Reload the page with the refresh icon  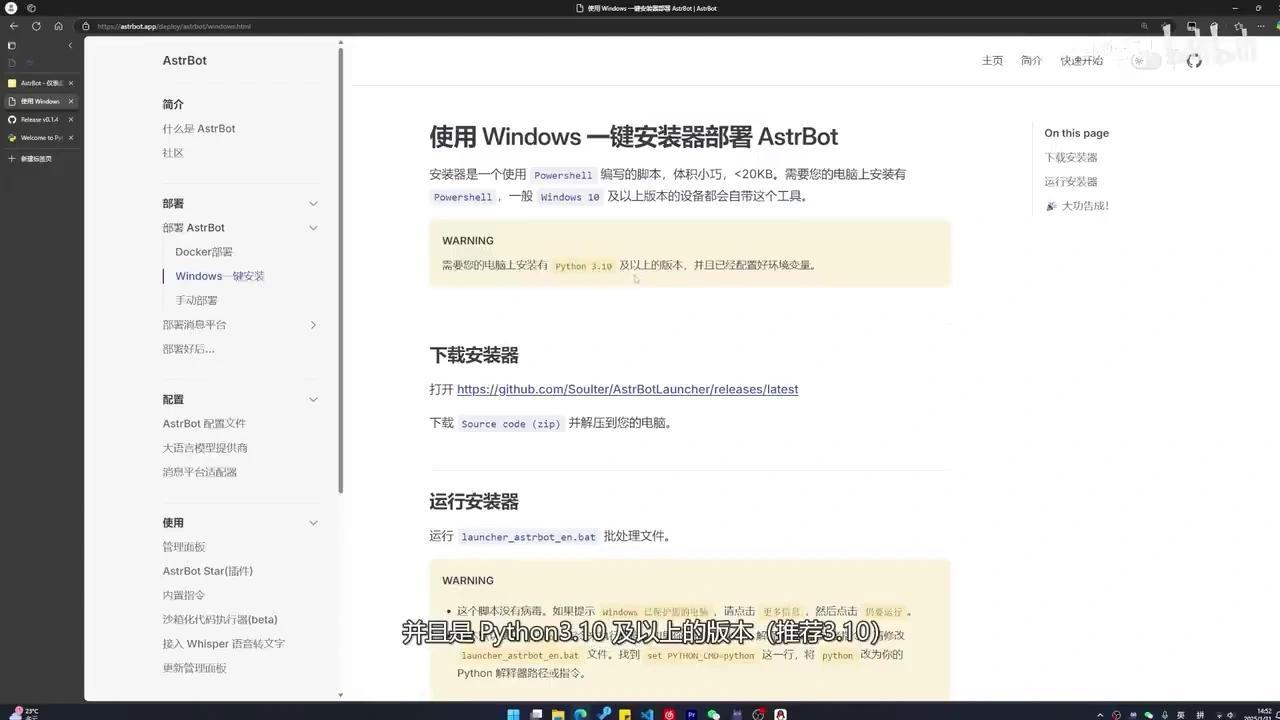(36, 26)
